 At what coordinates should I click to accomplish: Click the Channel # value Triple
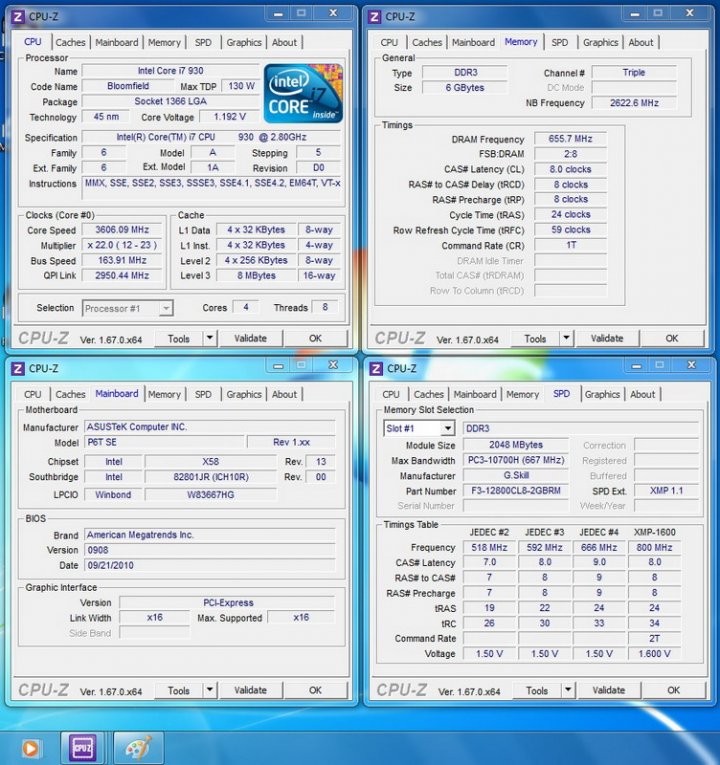click(x=634, y=73)
